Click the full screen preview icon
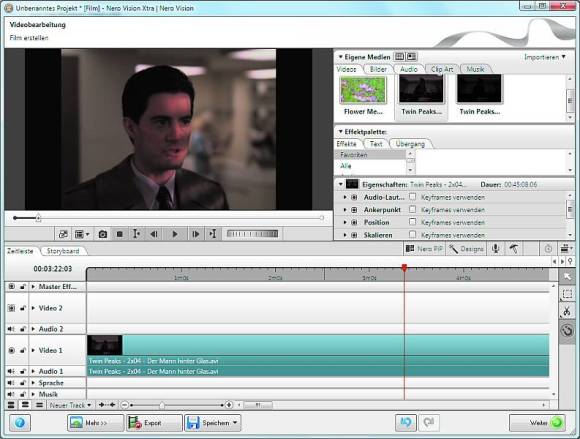 64,234
